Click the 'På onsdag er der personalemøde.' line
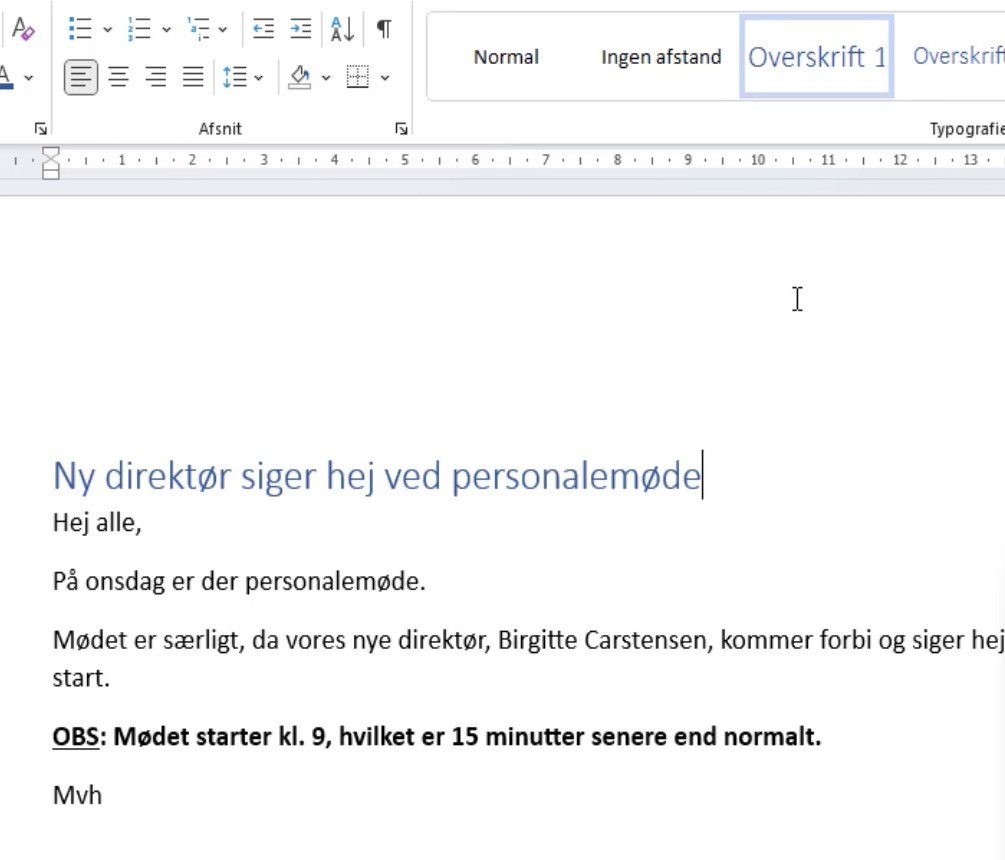The height and width of the screenshot is (860, 1005). pyautogui.click(x=238, y=582)
